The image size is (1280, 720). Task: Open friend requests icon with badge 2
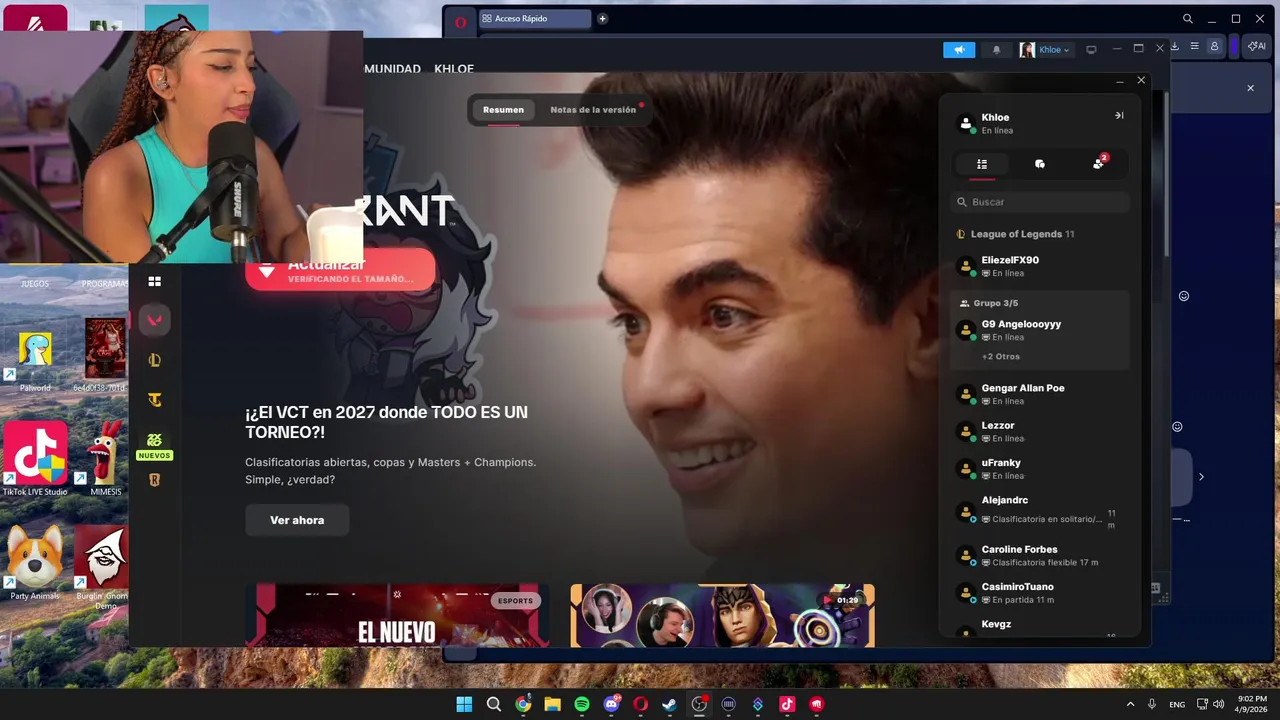click(1099, 163)
